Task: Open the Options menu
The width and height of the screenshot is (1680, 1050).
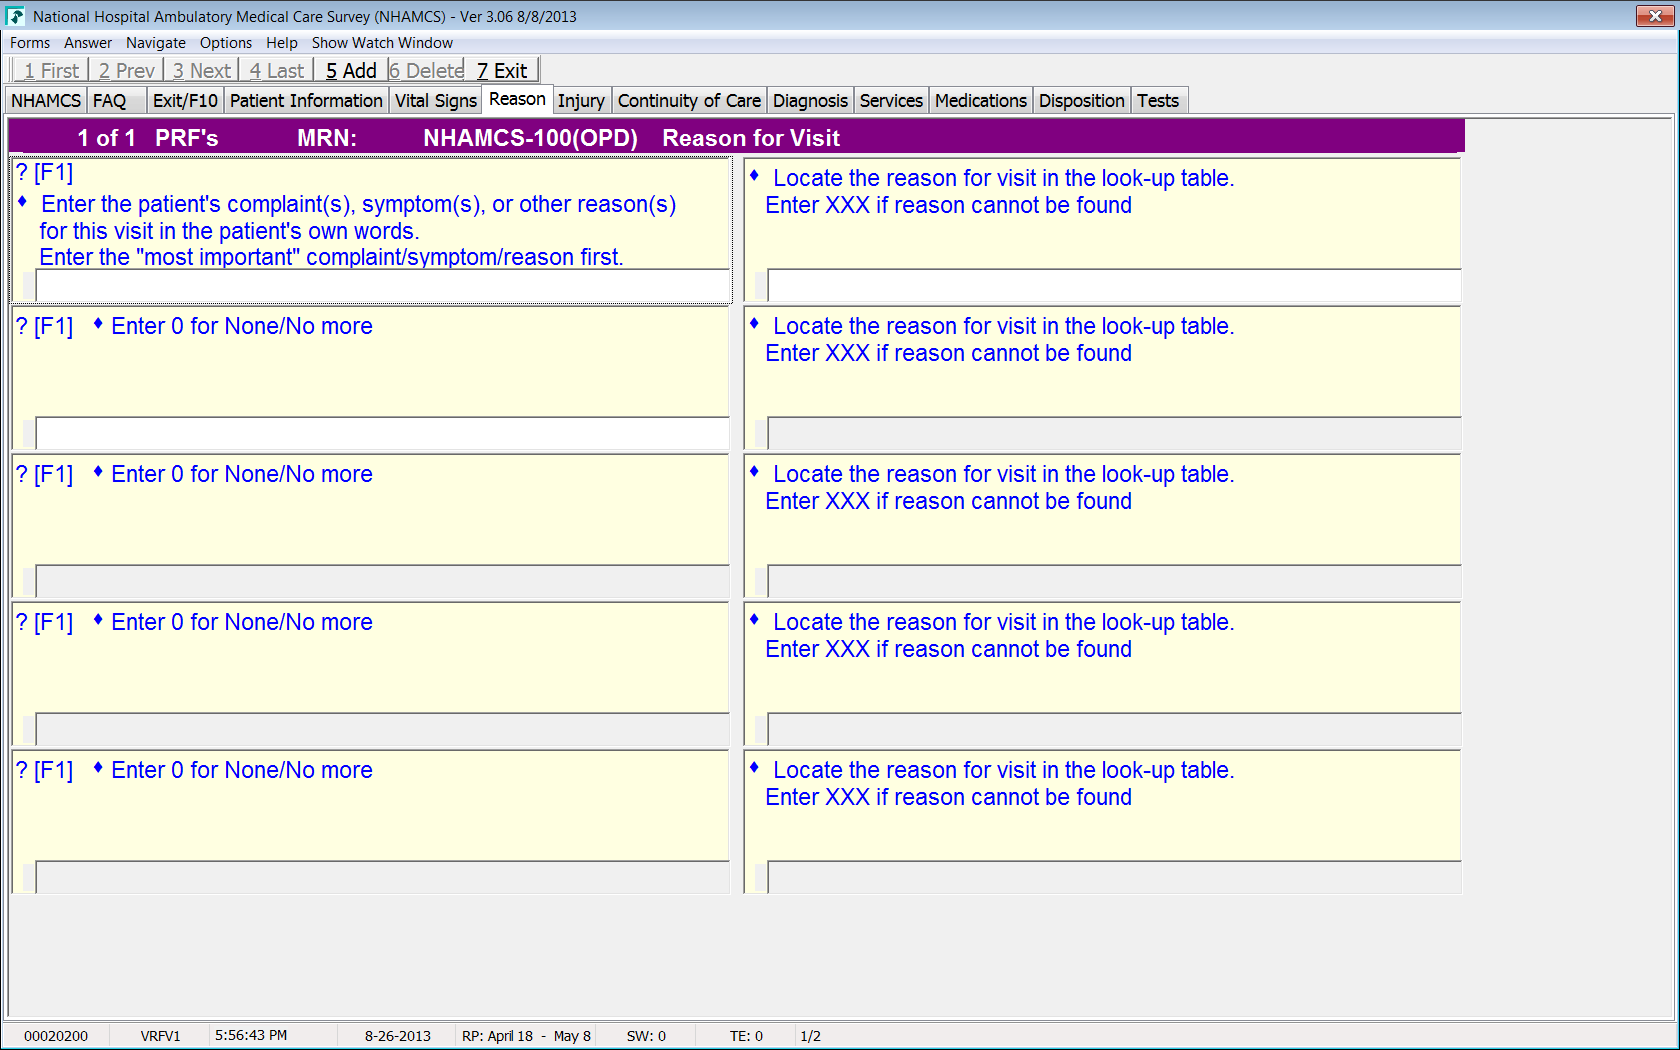Action: point(226,43)
